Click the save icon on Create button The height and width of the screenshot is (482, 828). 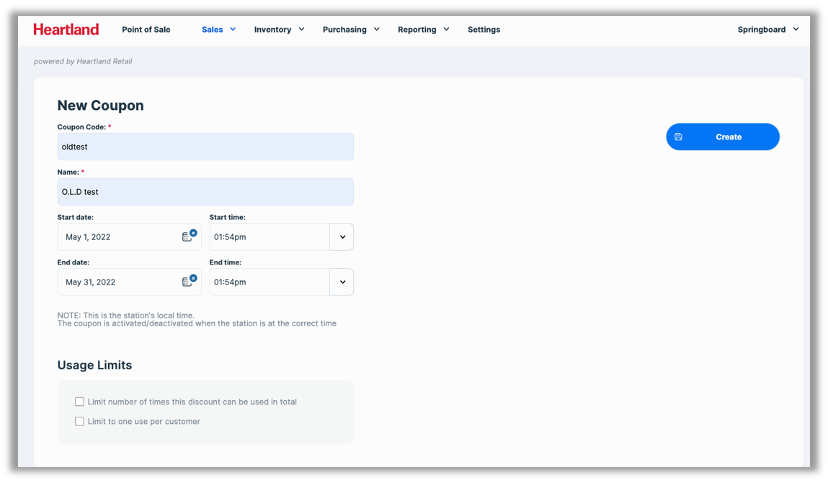678,137
